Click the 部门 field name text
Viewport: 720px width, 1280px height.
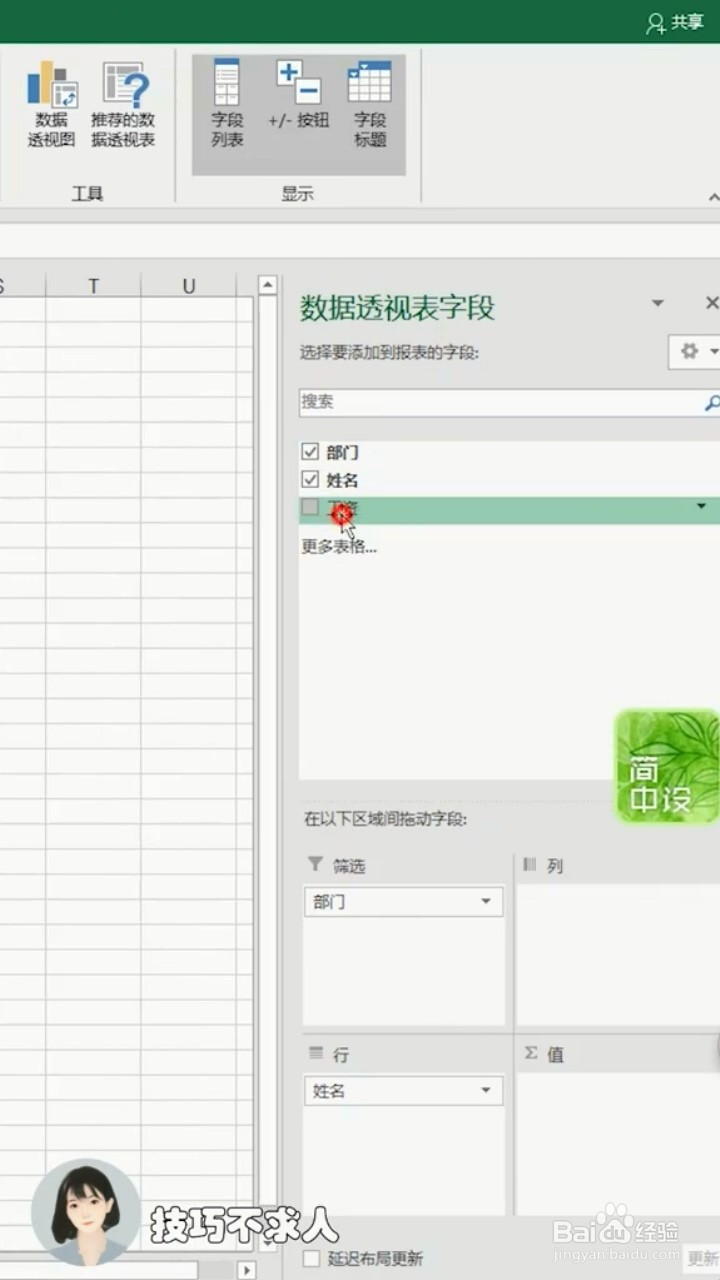pyautogui.click(x=342, y=452)
